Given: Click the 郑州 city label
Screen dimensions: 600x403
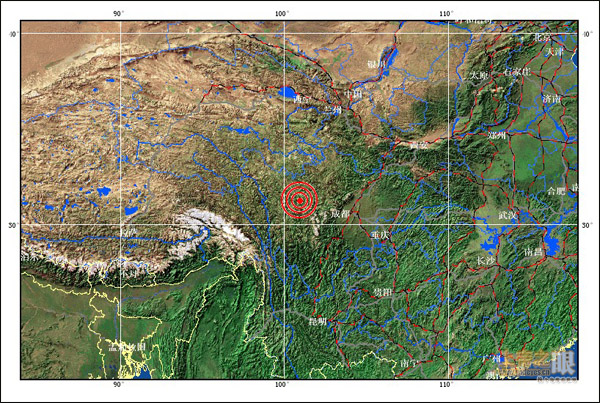Looking at the screenshot, I should pos(497,135).
